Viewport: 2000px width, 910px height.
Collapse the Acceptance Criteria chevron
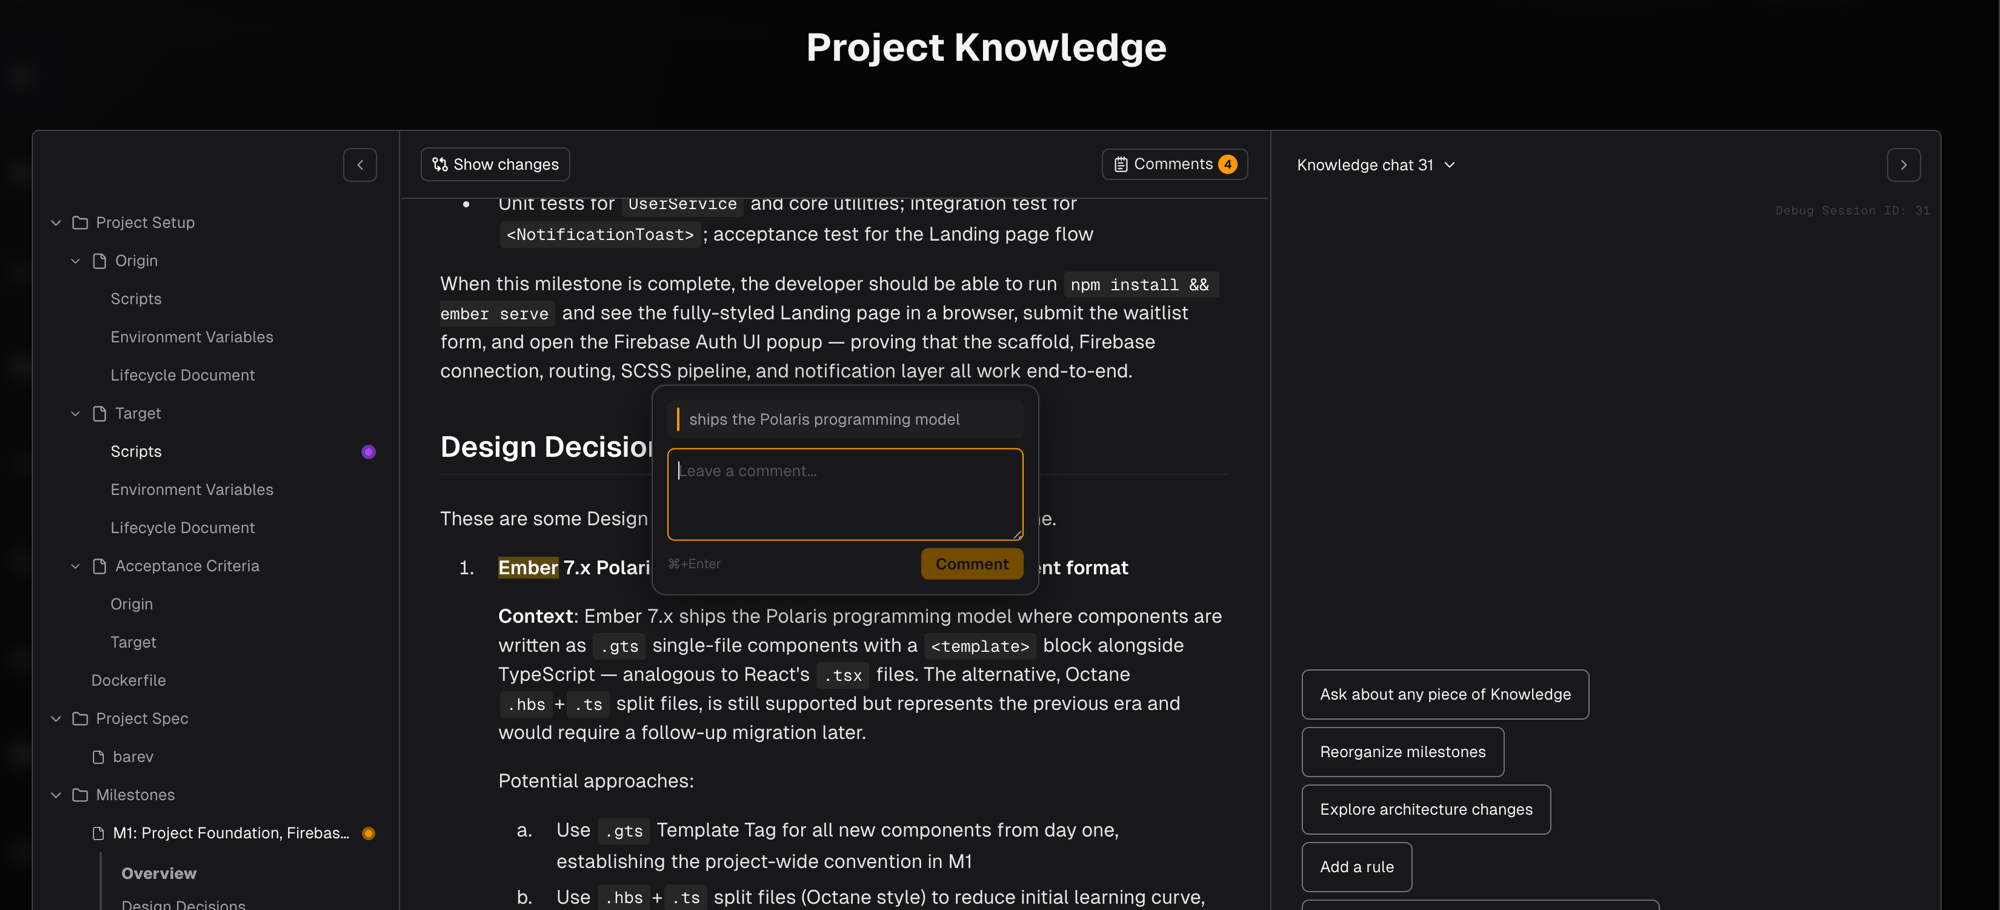pos(75,566)
